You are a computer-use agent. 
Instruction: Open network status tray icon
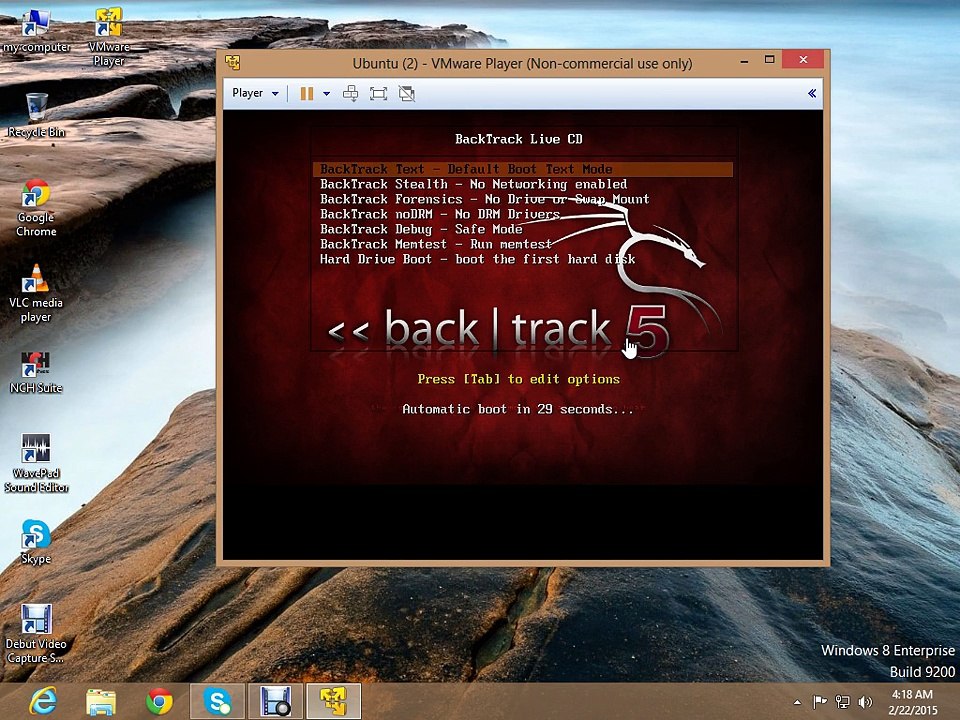click(842, 702)
